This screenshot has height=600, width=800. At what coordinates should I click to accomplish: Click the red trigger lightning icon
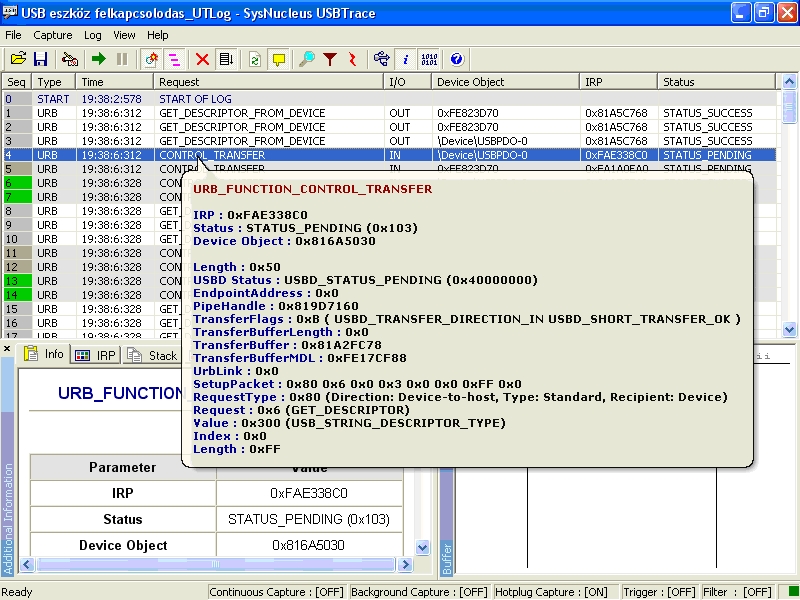(353, 59)
